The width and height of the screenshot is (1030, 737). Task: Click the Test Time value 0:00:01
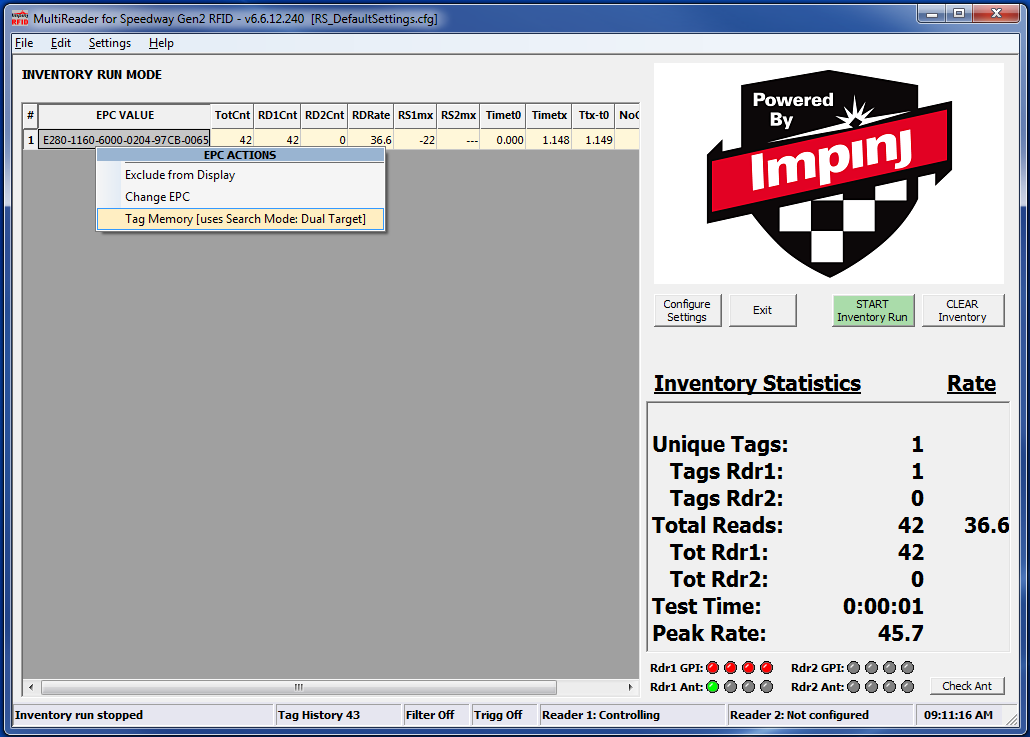pos(883,606)
